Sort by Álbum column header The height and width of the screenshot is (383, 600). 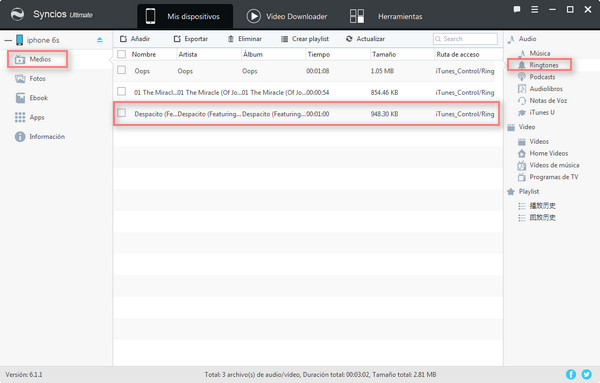click(x=253, y=54)
